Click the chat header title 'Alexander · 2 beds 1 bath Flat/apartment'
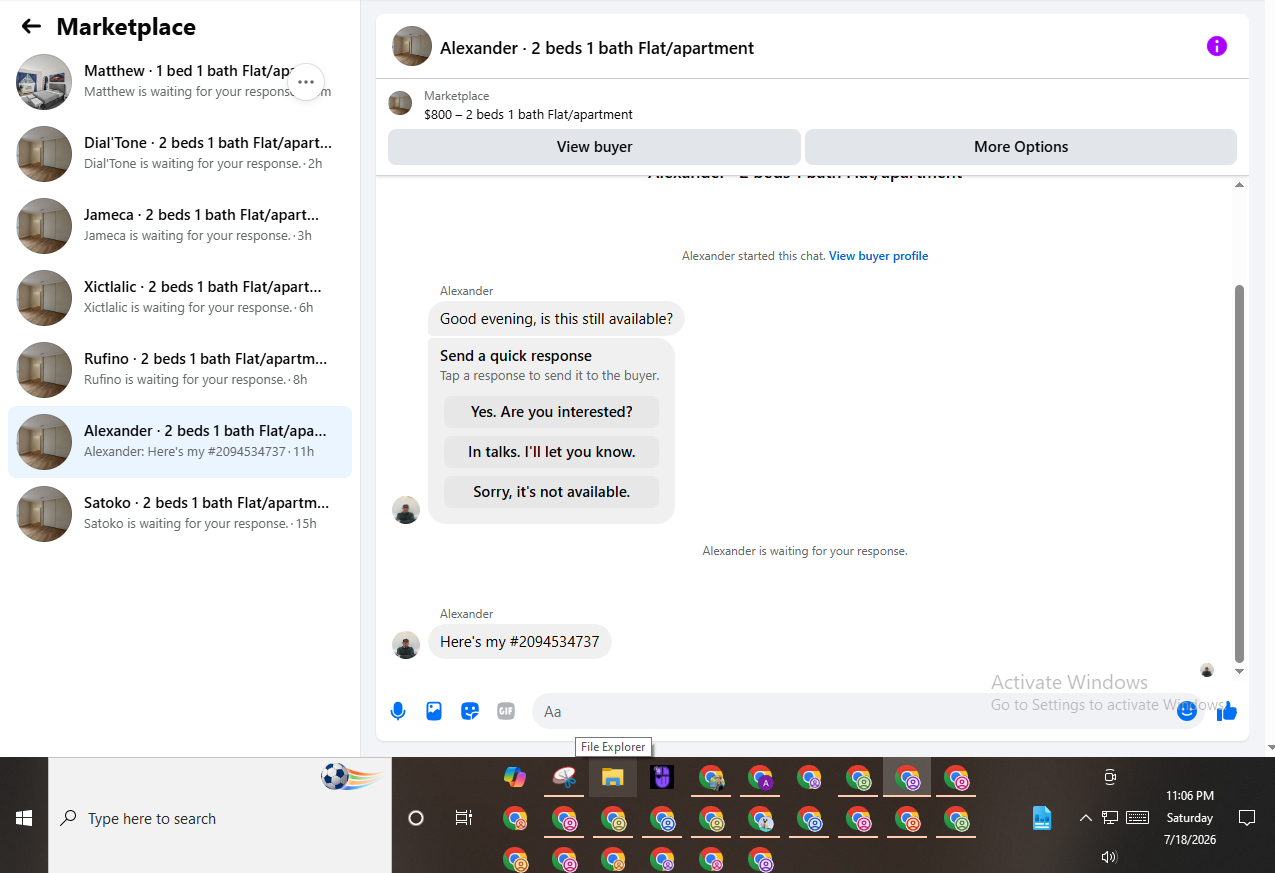This screenshot has width=1275, height=873. pyautogui.click(x=597, y=48)
